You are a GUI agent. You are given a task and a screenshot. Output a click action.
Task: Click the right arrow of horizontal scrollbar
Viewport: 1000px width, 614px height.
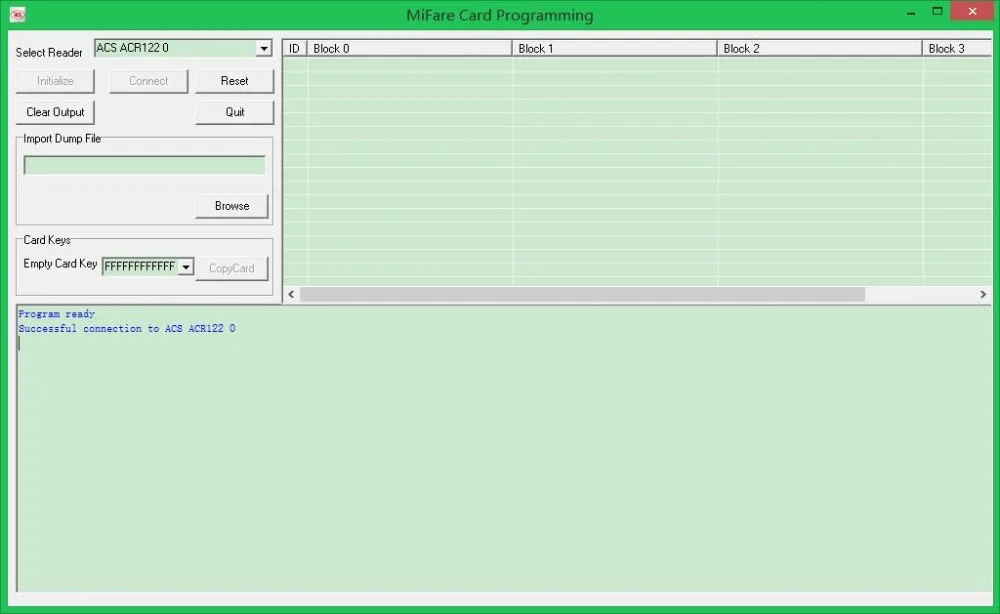pos(983,294)
